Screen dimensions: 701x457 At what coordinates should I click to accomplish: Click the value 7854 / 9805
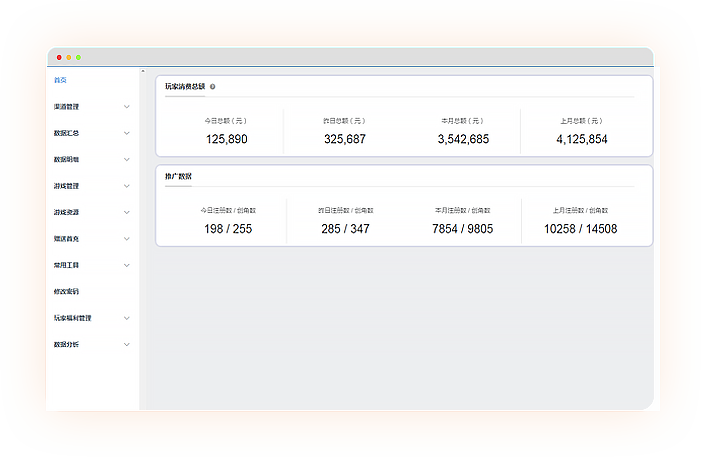[x=463, y=229]
